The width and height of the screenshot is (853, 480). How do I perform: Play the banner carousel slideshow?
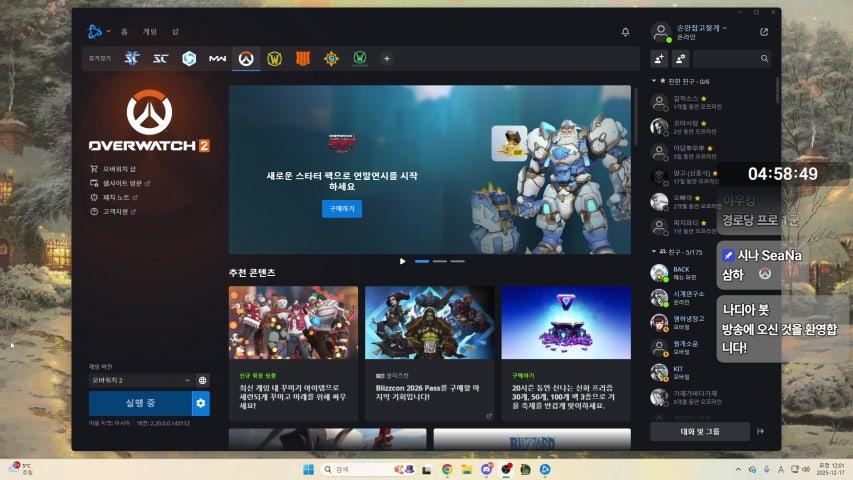tap(403, 261)
